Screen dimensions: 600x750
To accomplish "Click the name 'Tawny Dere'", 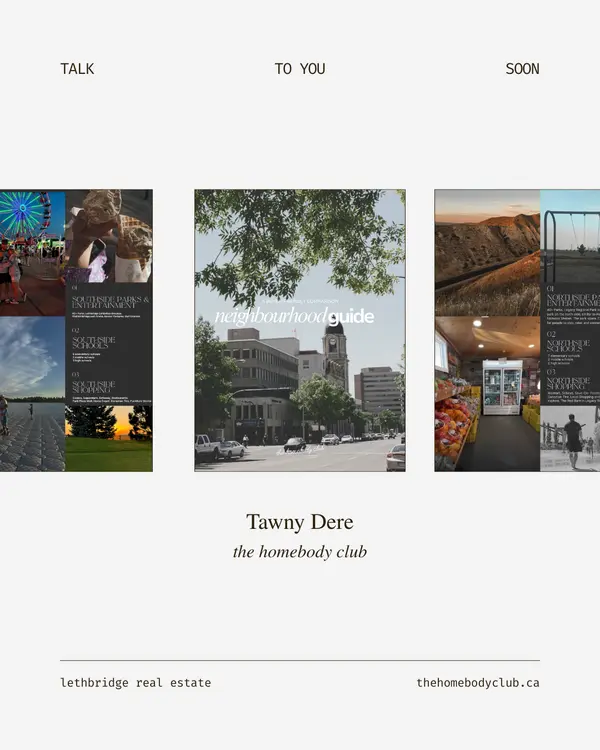I will 300,522.
